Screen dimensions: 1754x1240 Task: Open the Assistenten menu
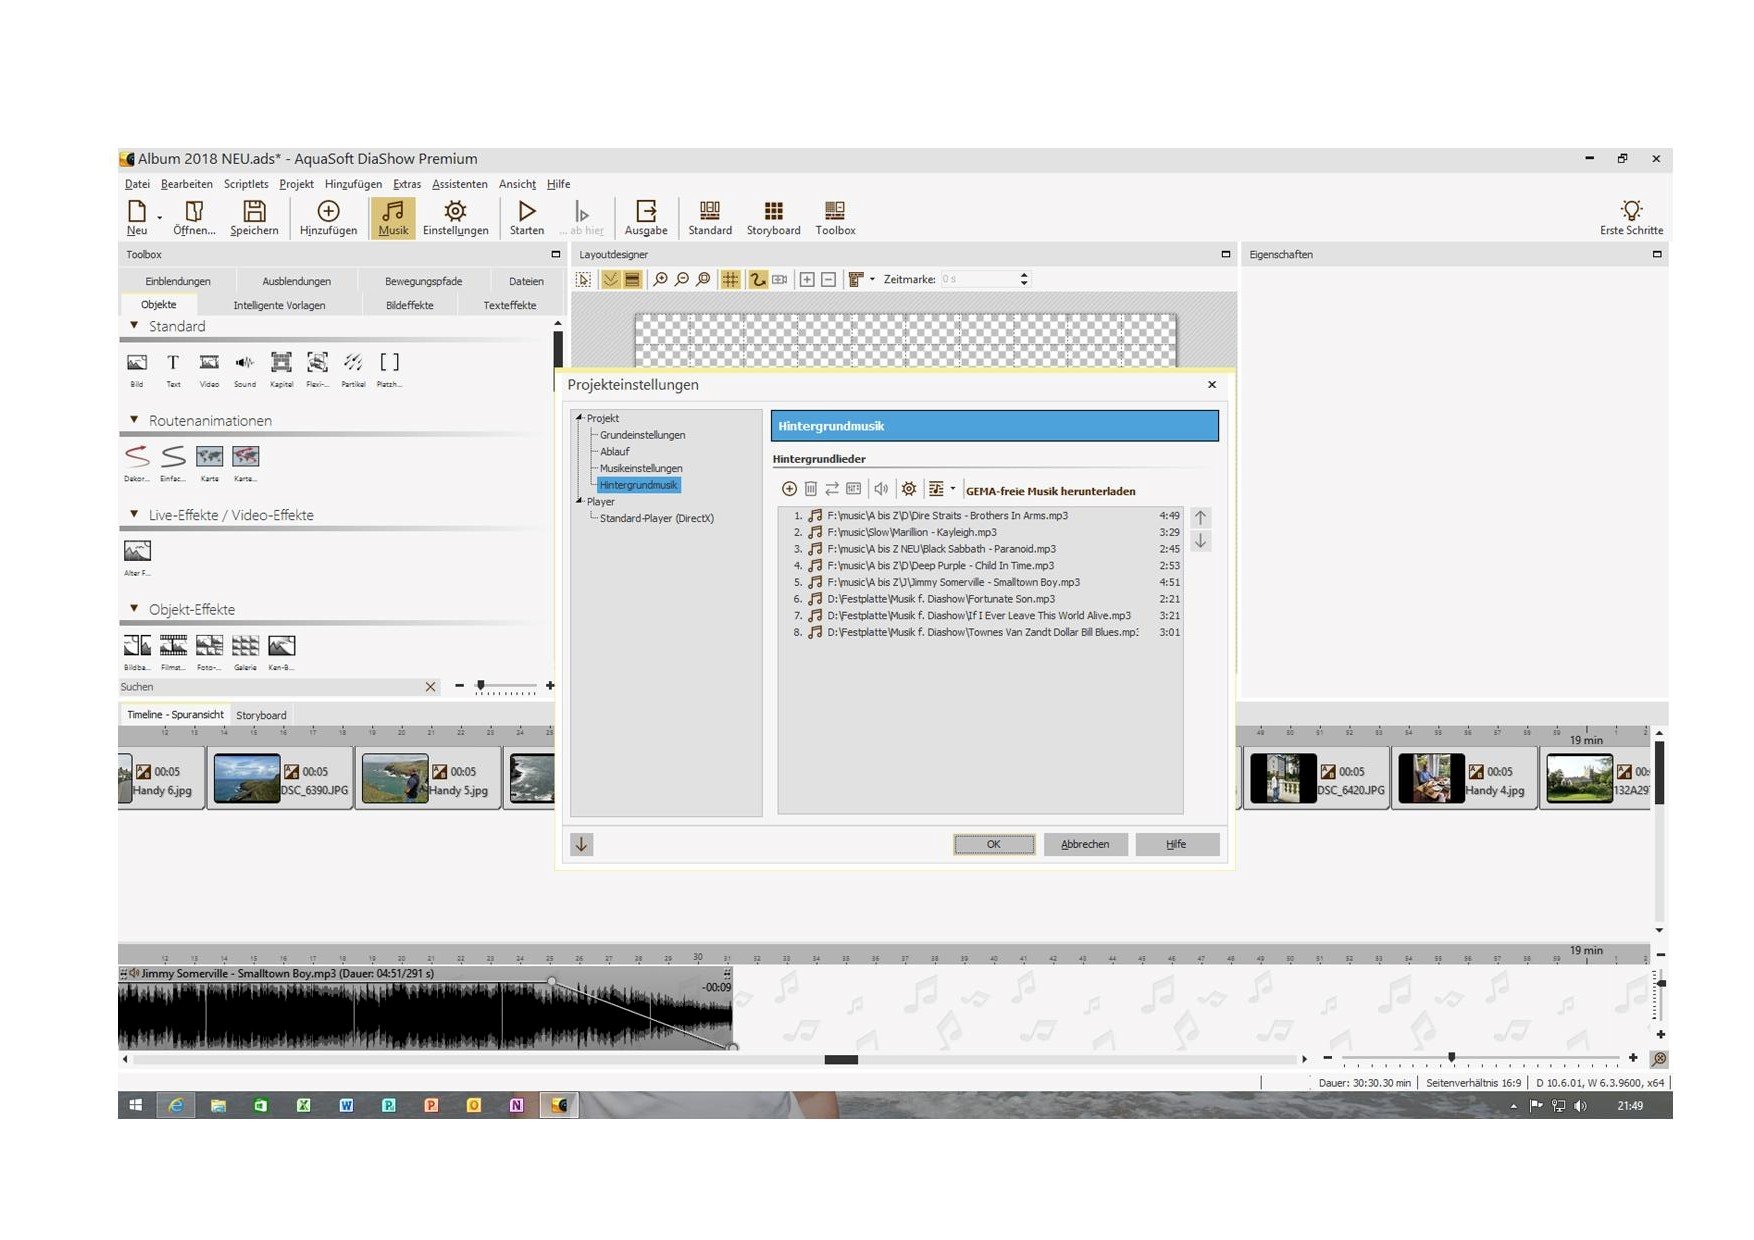point(459,184)
